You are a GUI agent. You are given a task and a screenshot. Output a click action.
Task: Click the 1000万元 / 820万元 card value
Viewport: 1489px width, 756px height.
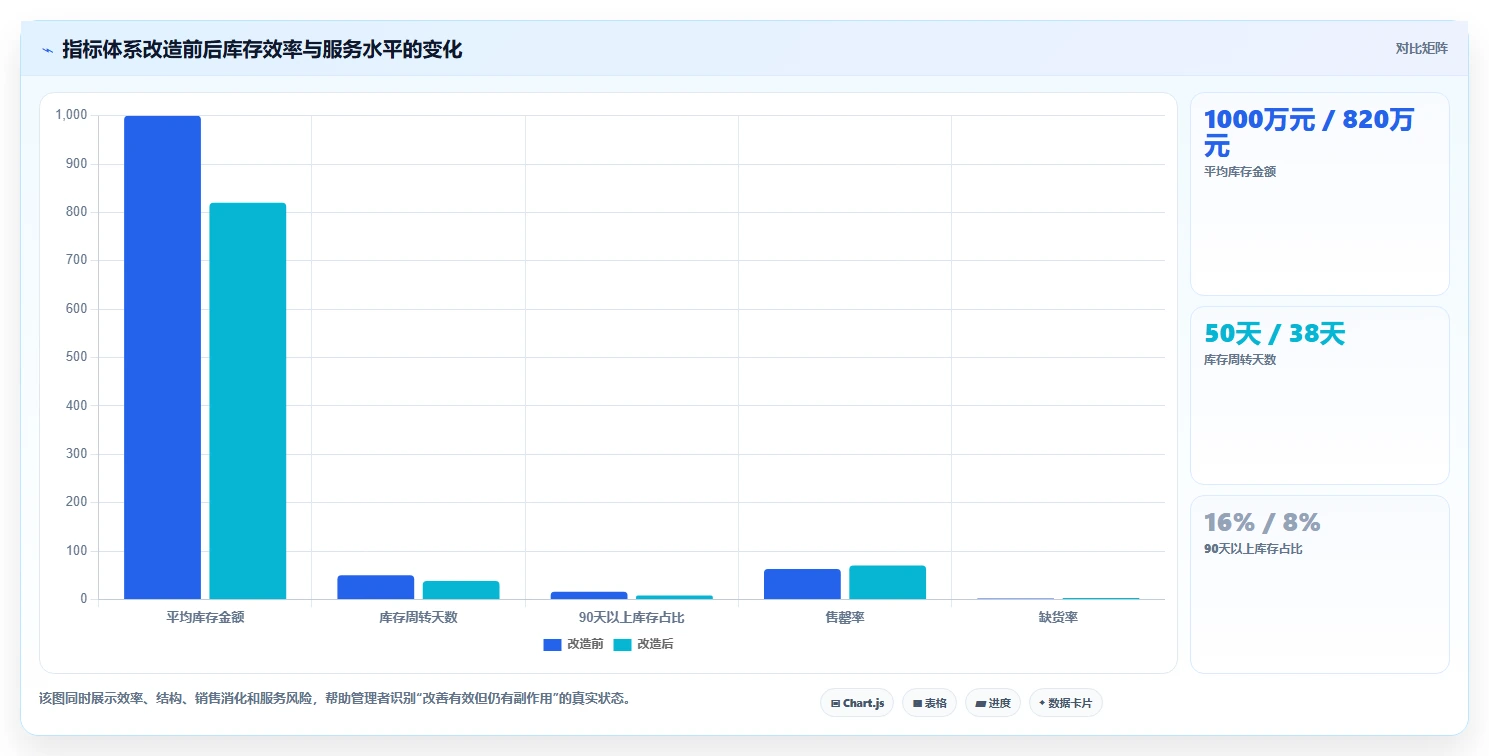pyautogui.click(x=1308, y=133)
